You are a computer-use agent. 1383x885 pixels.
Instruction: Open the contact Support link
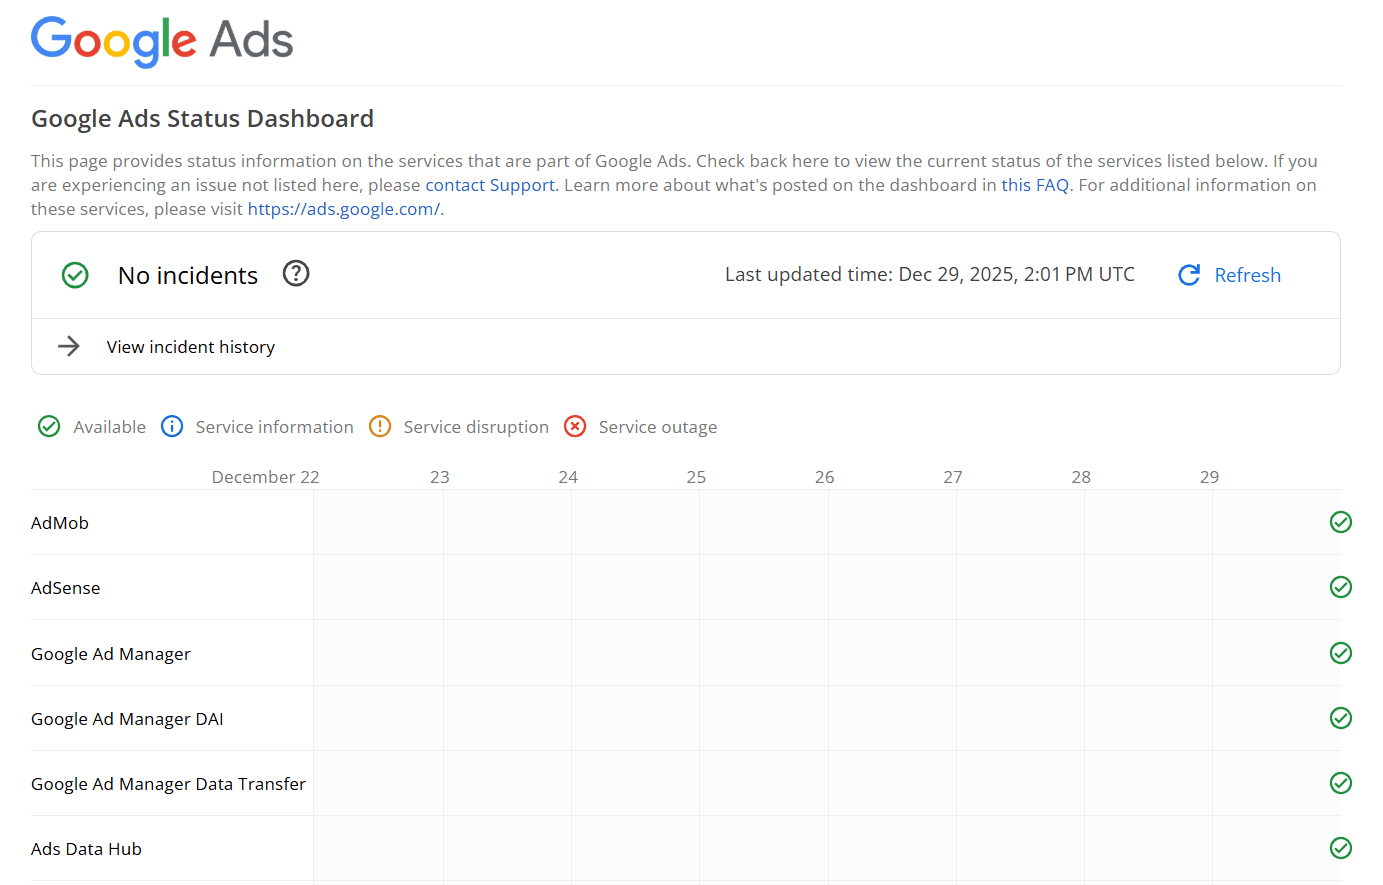(x=490, y=184)
